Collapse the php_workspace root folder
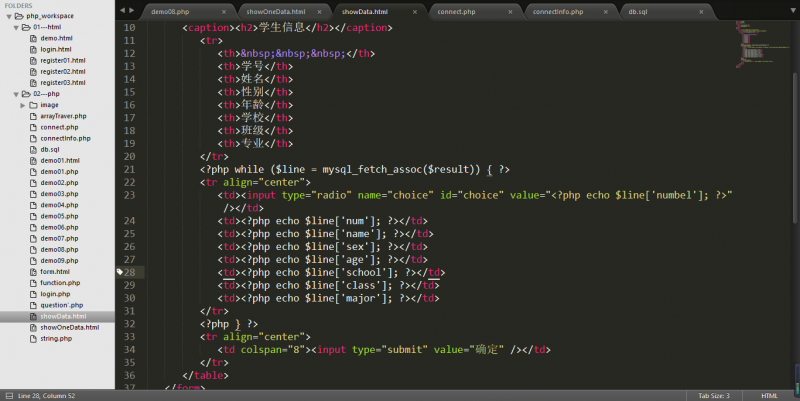 [6, 17]
